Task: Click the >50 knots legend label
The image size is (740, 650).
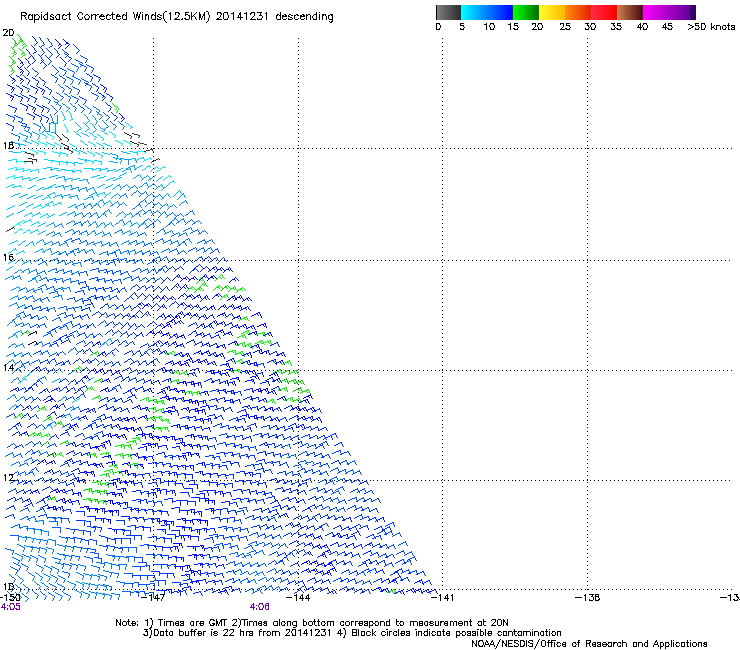Action: pyautogui.click(x=711, y=27)
